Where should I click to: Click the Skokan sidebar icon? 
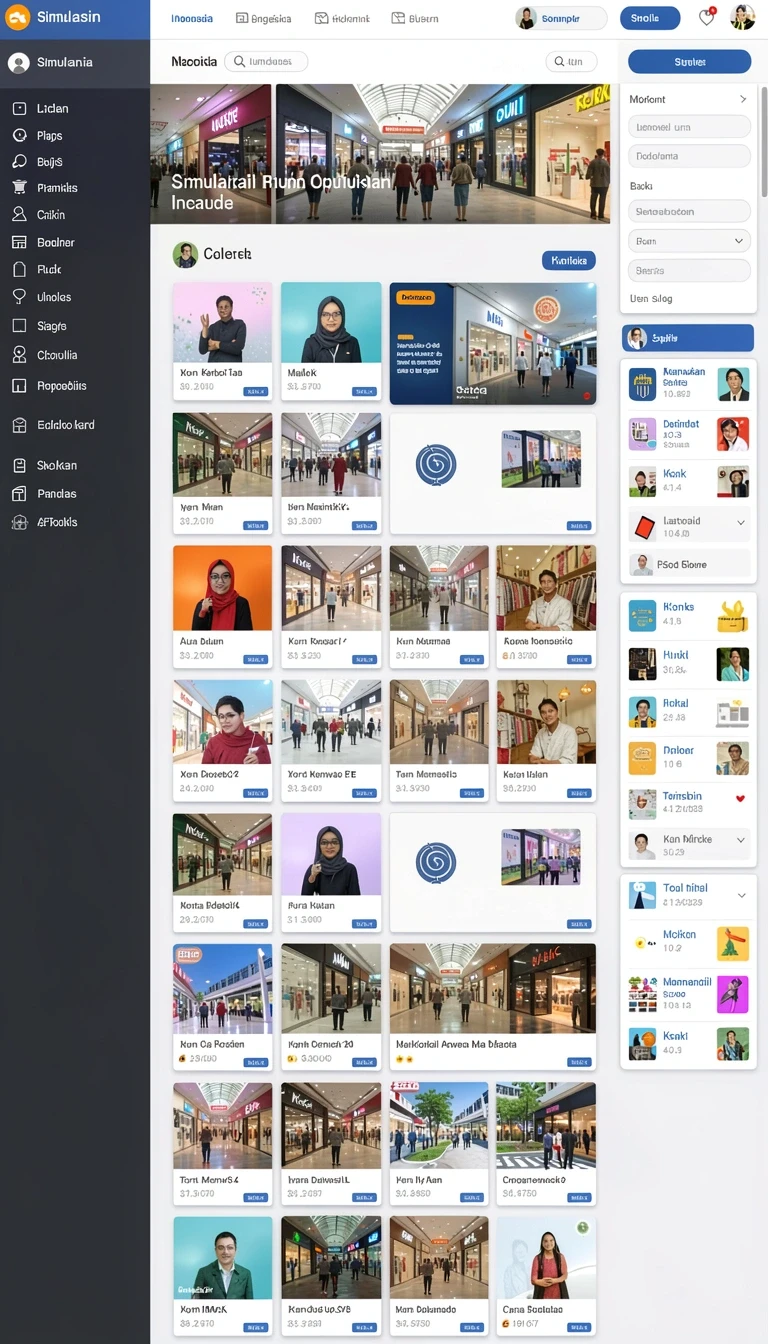pyautogui.click(x=18, y=465)
